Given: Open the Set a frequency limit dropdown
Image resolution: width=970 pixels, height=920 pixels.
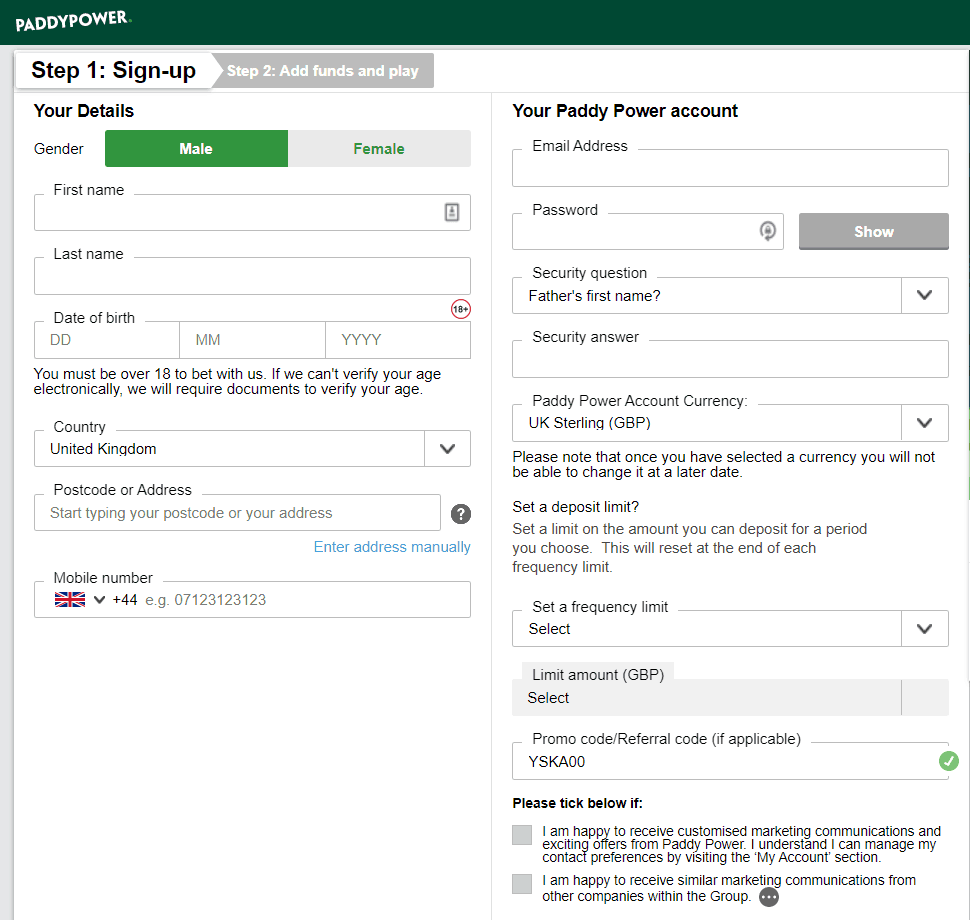Looking at the screenshot, I should 730,629.
